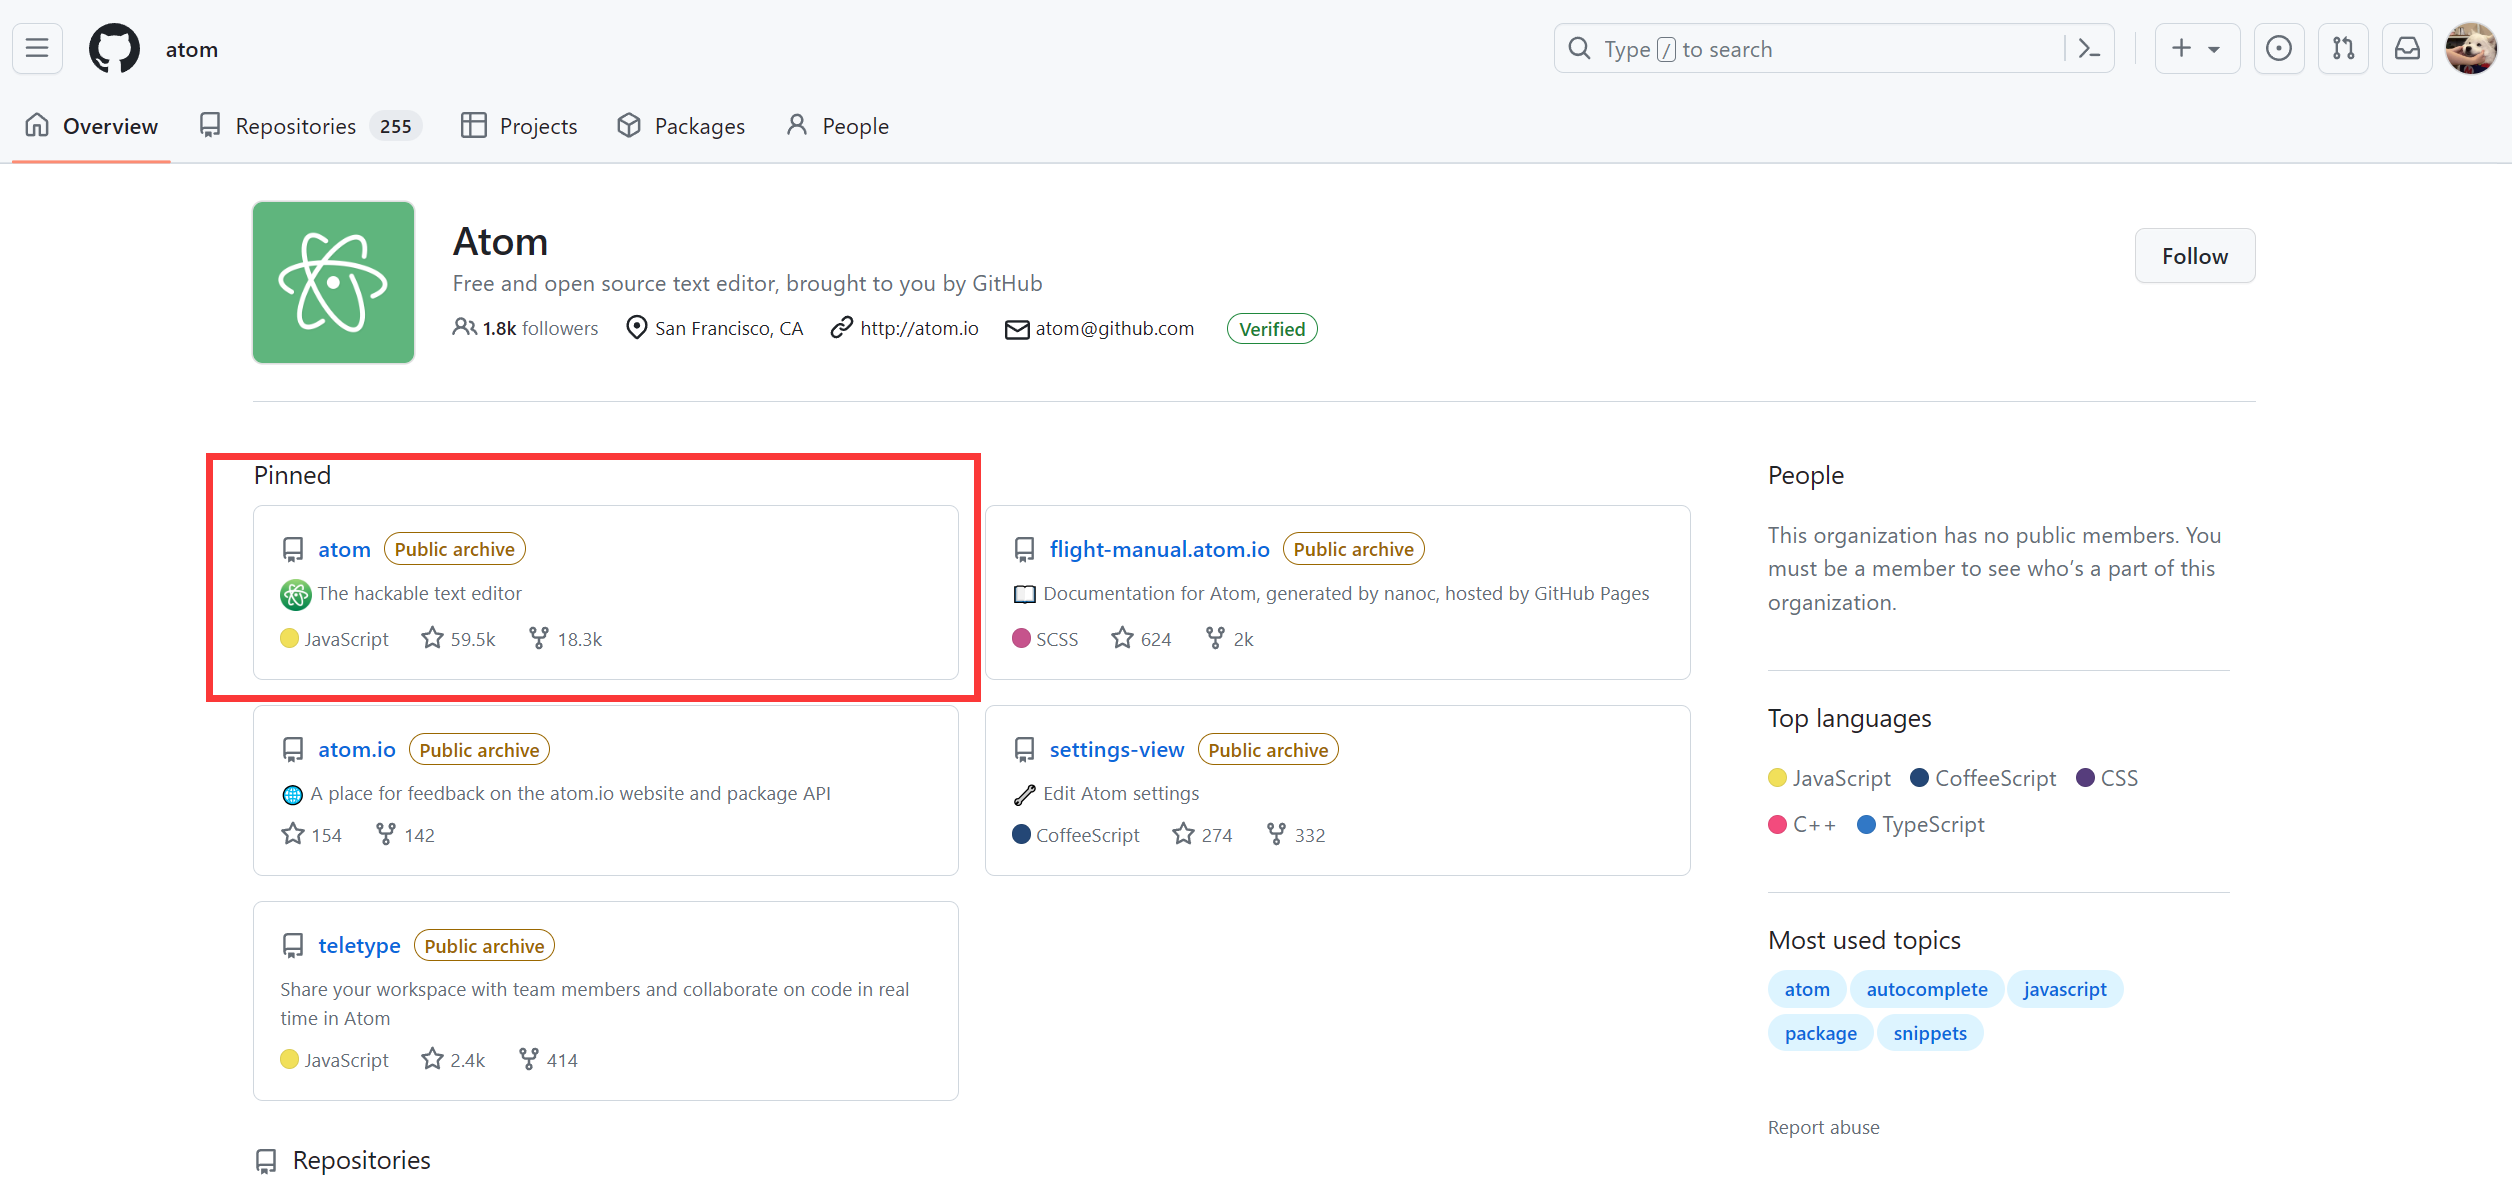Open the settings-view repository
The height and width of the screenshot is (1194, 2512).
(x=1116, y=749)
